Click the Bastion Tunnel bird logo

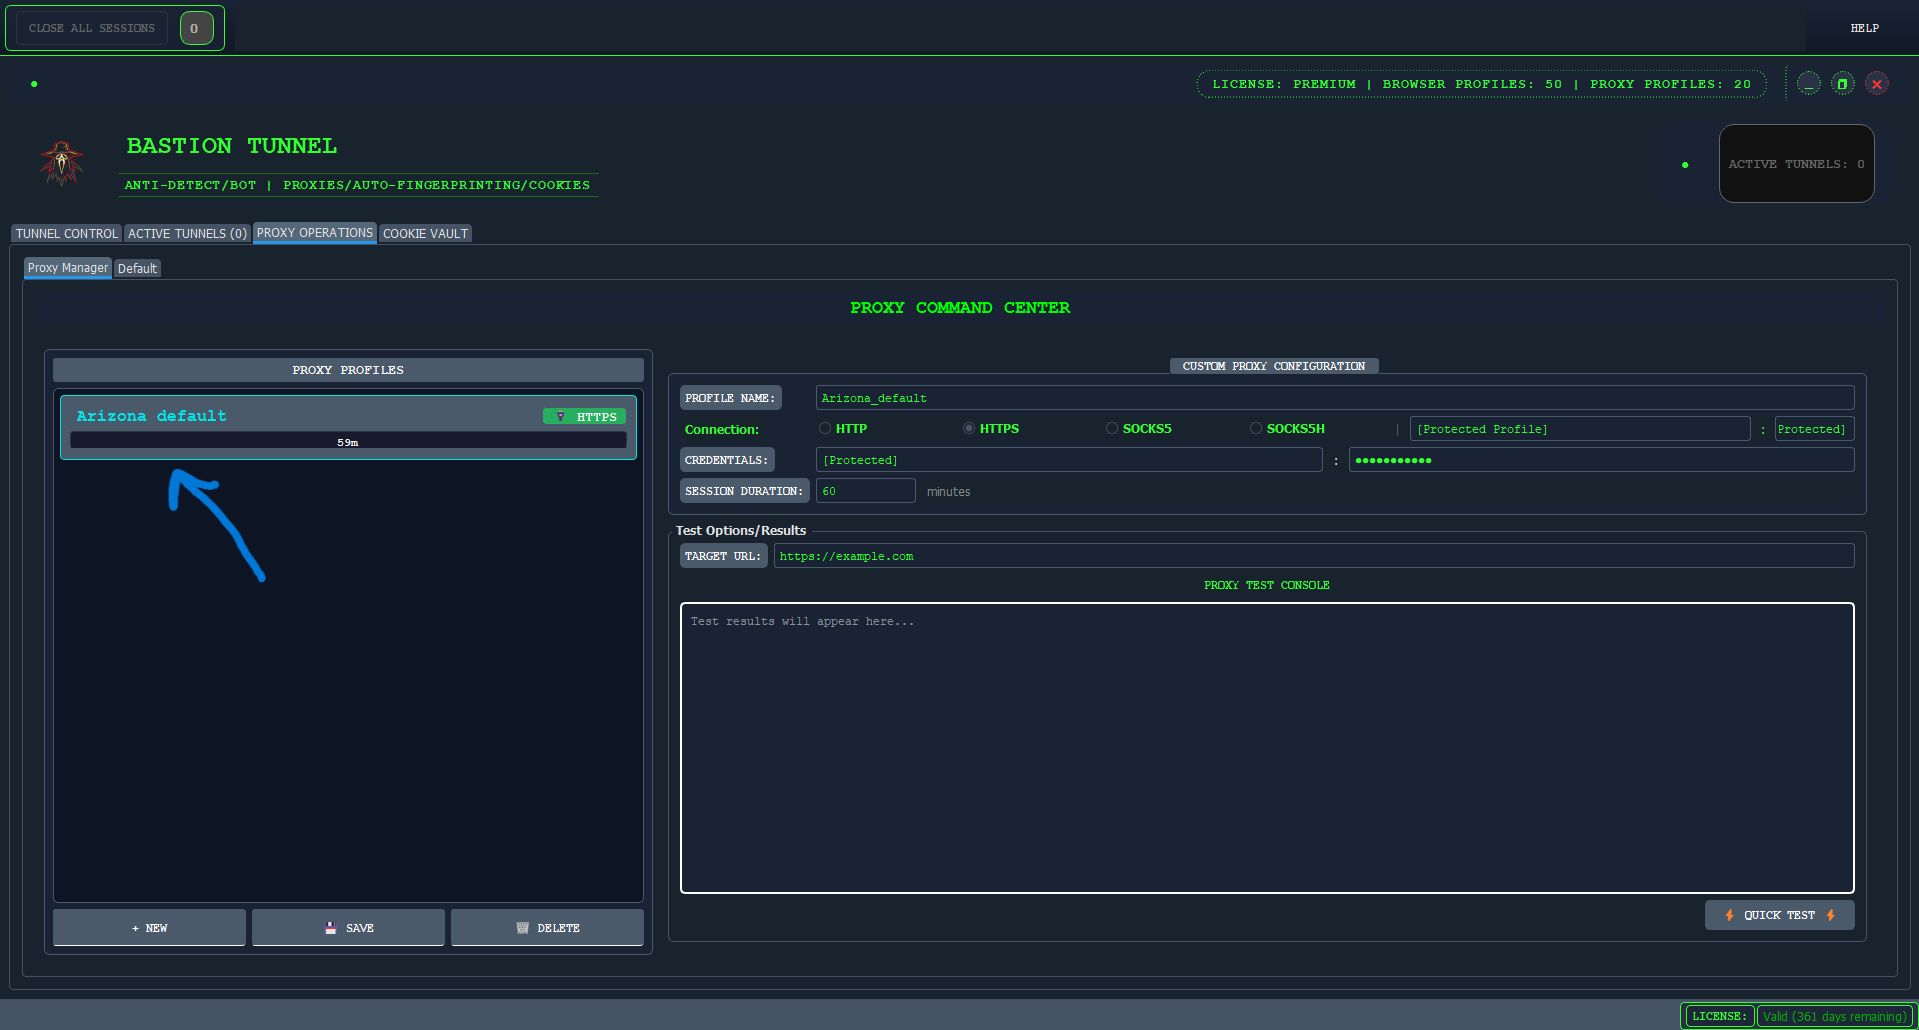click(x=62, y=164)
